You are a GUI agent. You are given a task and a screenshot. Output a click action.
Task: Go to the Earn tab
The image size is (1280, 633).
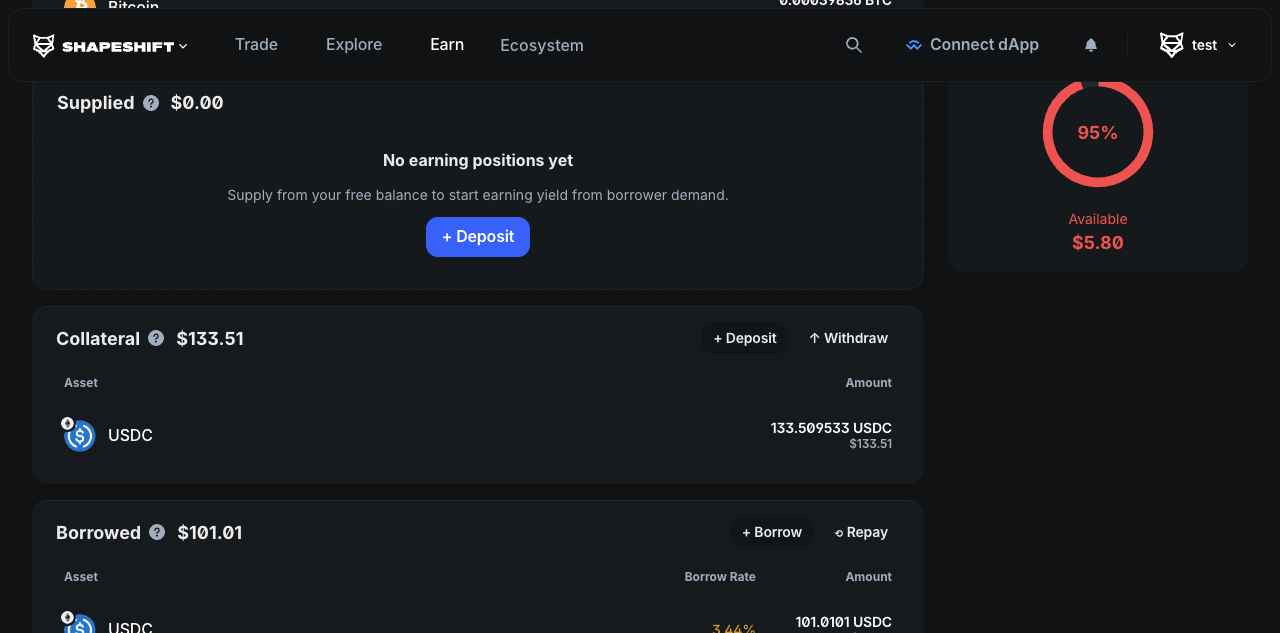447,45
